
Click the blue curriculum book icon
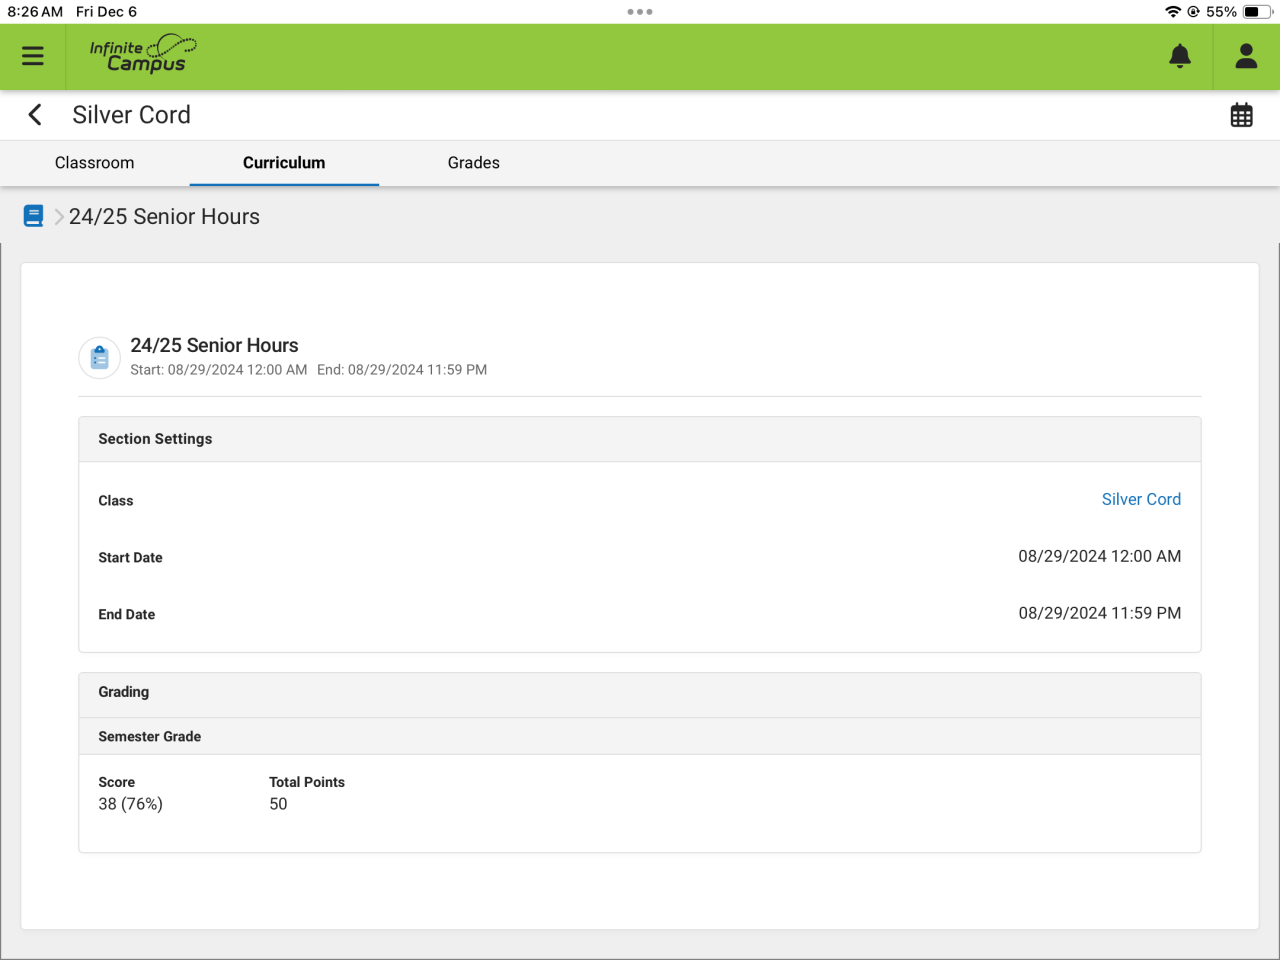[33, 216]
